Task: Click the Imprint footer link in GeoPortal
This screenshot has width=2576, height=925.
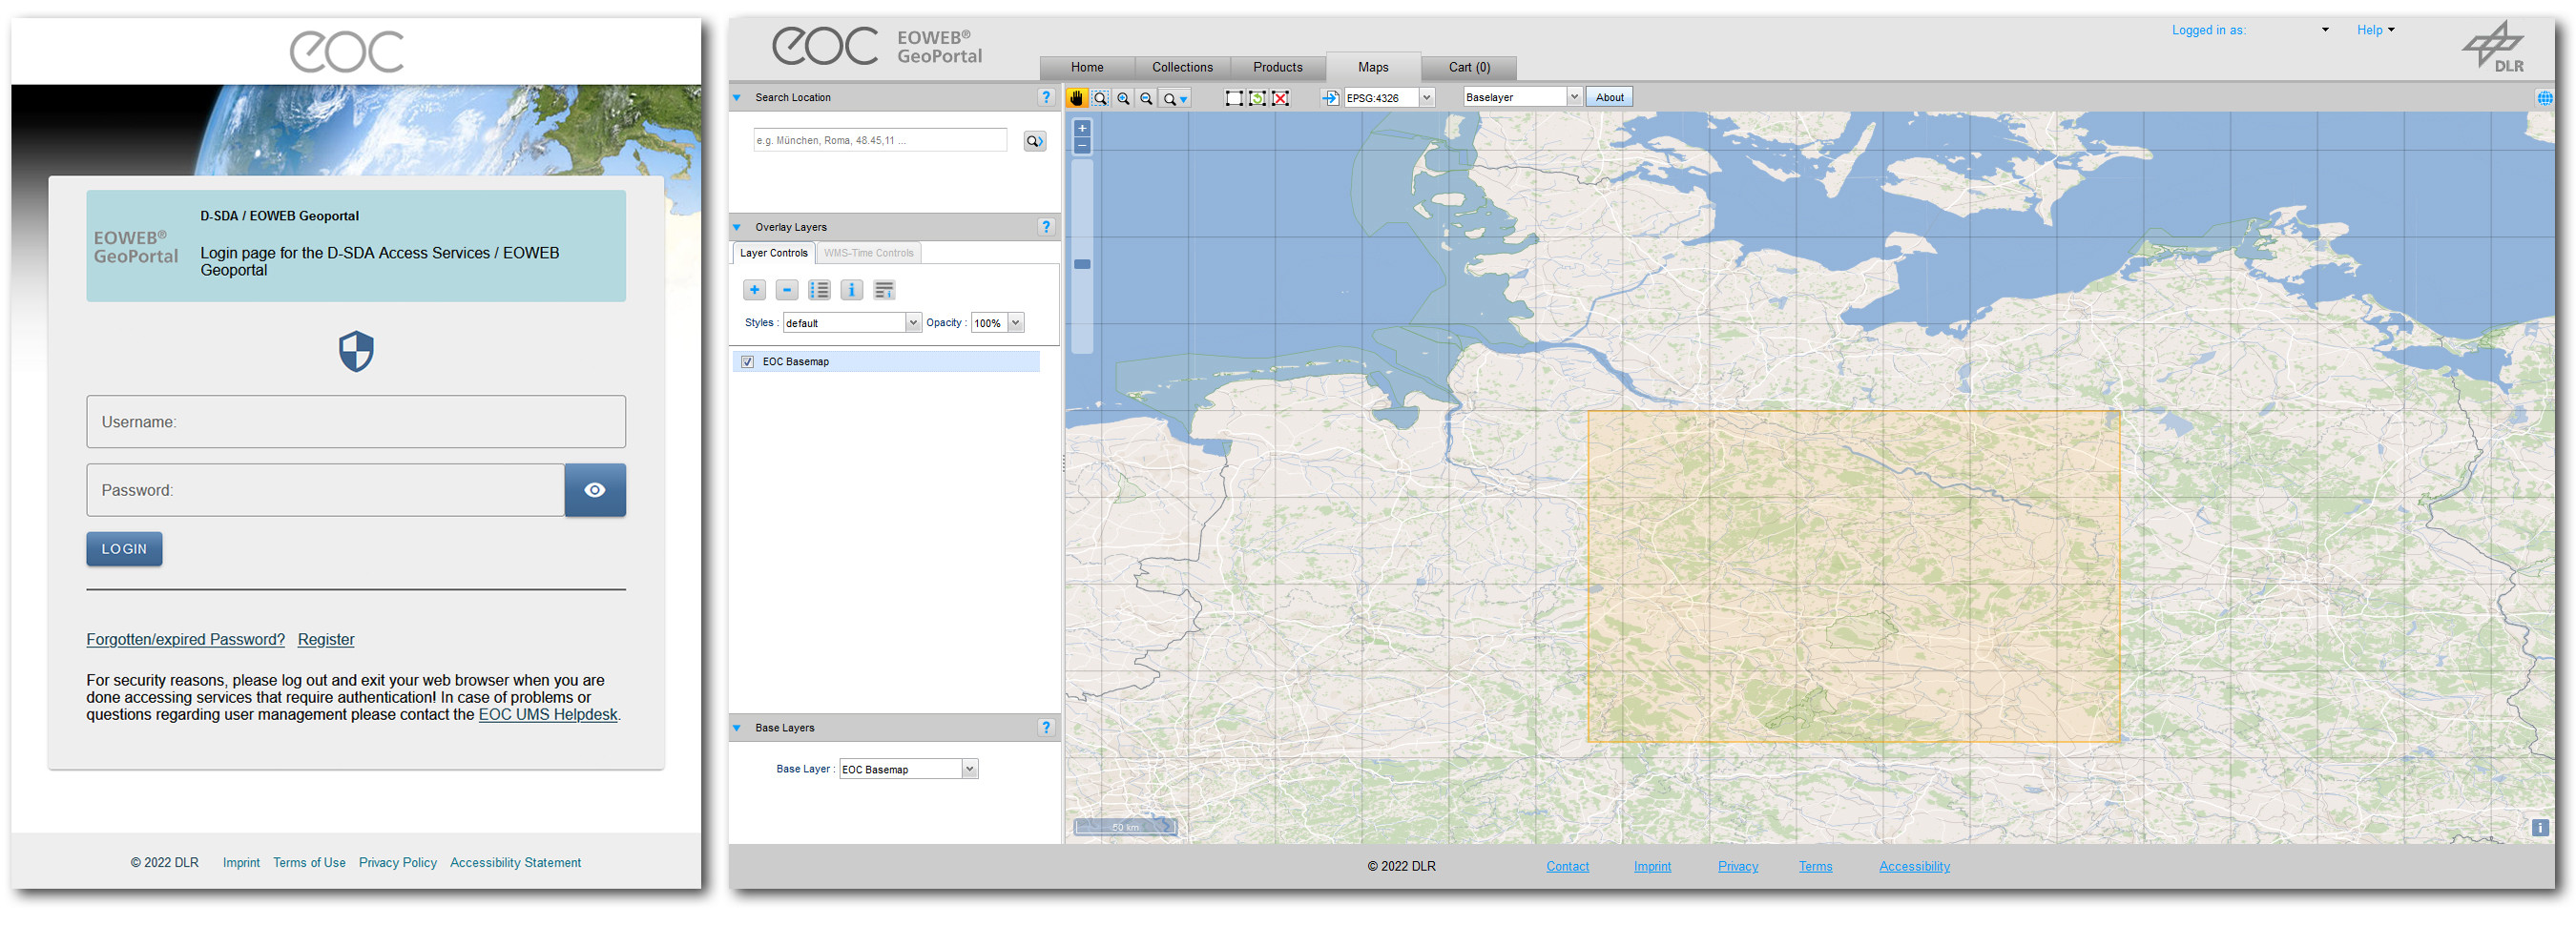Action: tap(1652, 866)
